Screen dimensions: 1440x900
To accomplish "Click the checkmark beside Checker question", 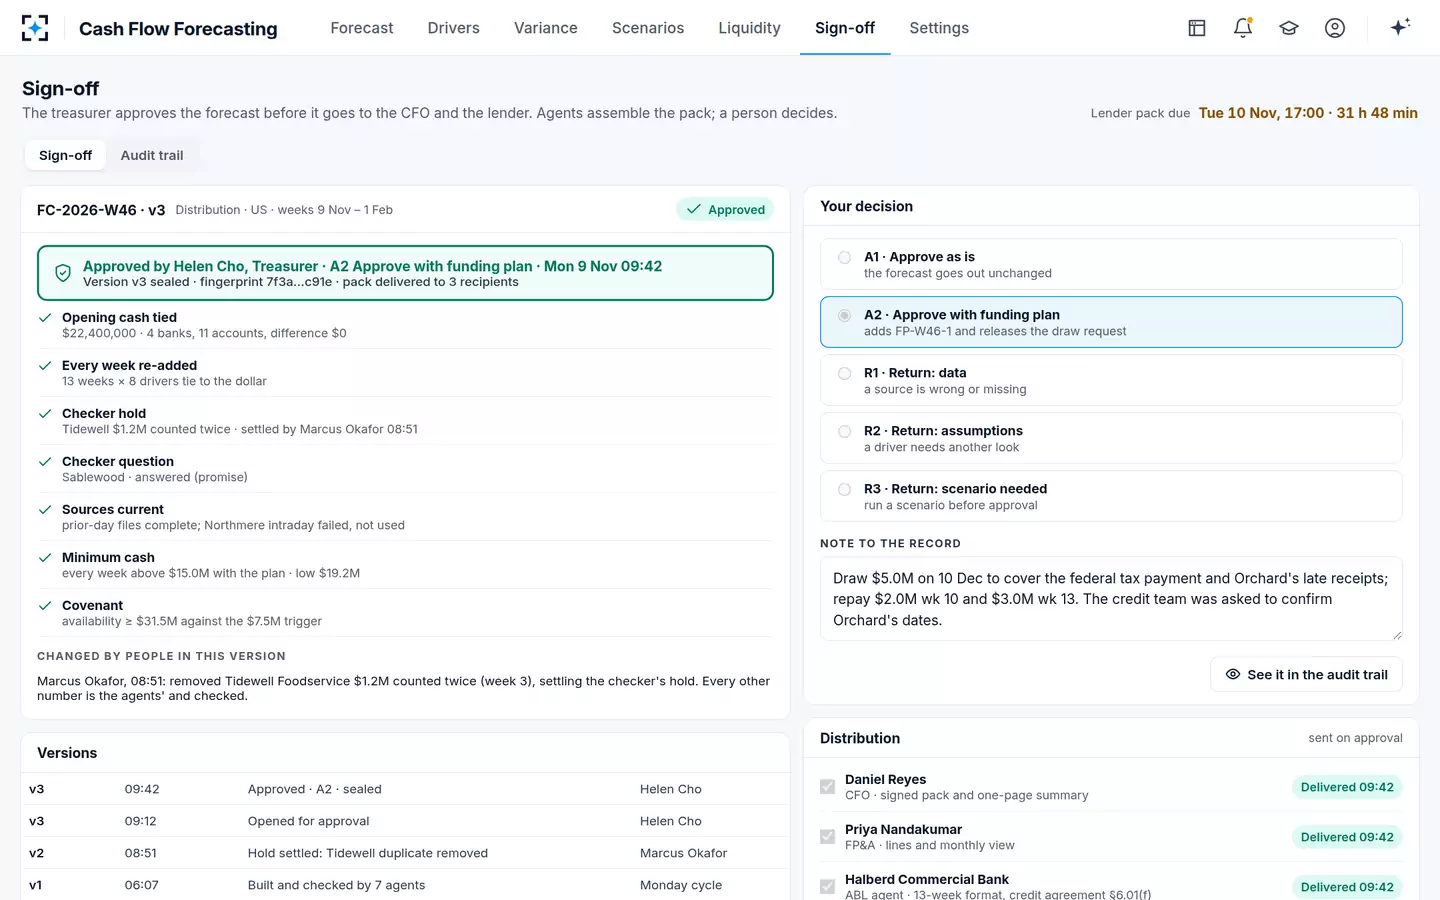I will coord(45,461).
